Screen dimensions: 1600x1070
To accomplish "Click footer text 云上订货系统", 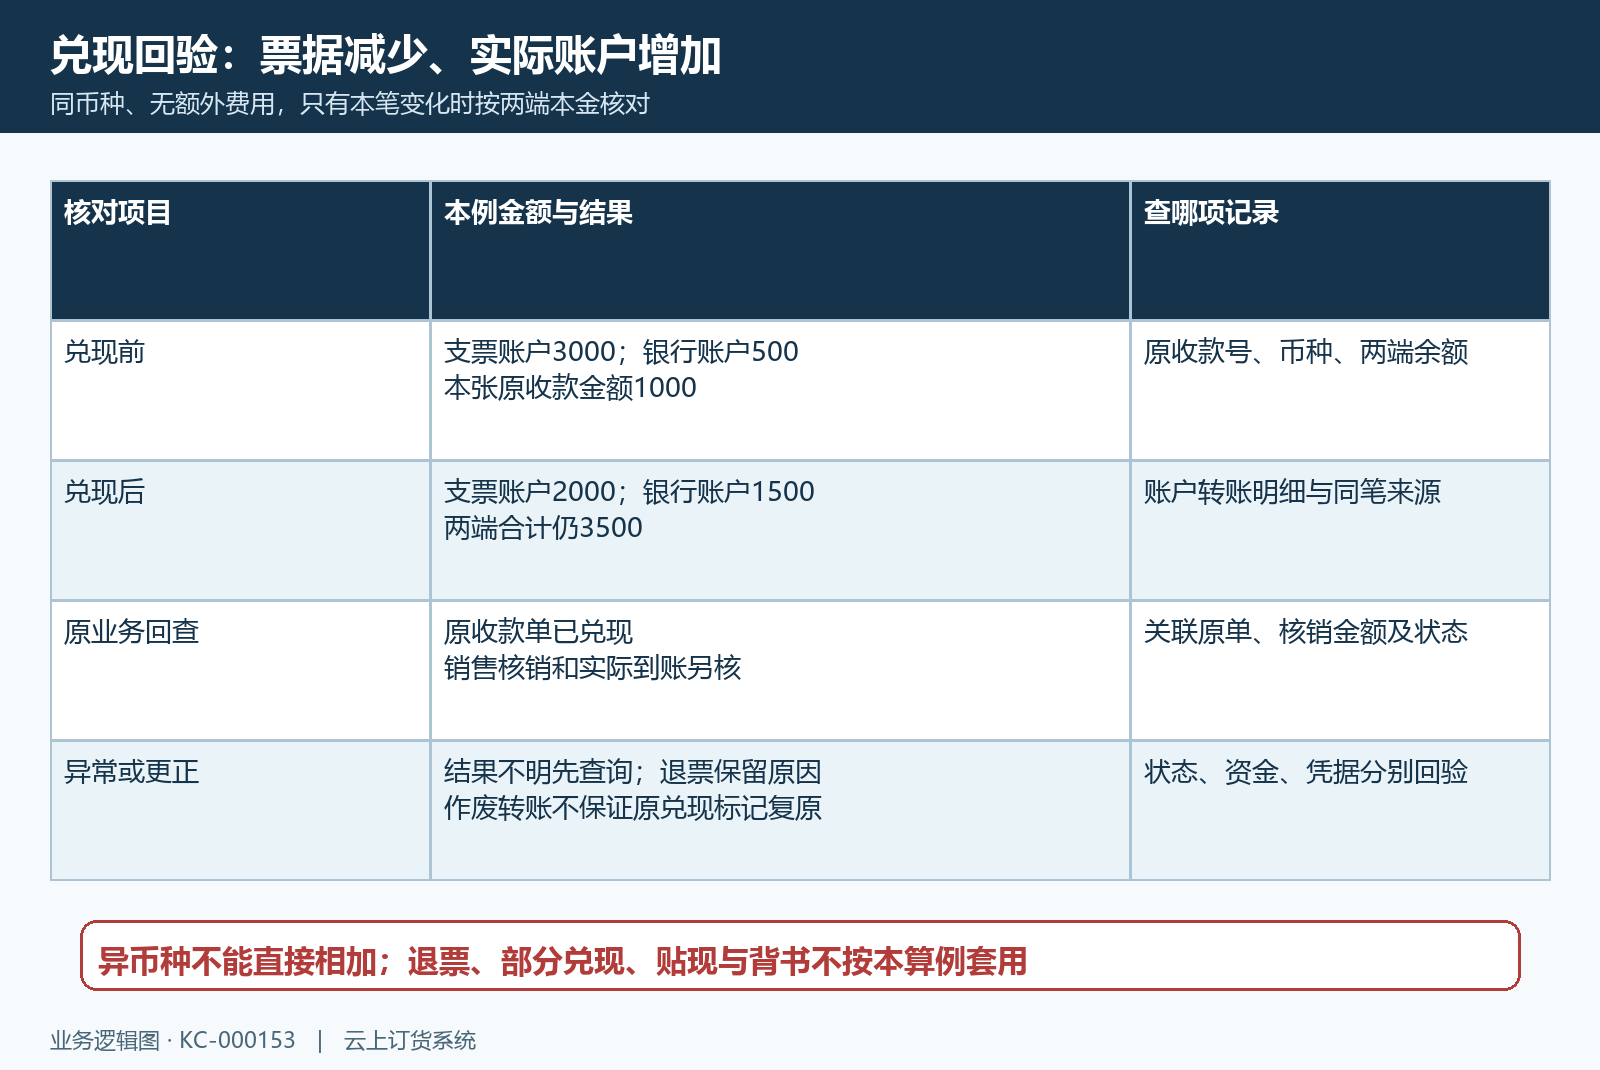I will click(x=410, y=1040).
